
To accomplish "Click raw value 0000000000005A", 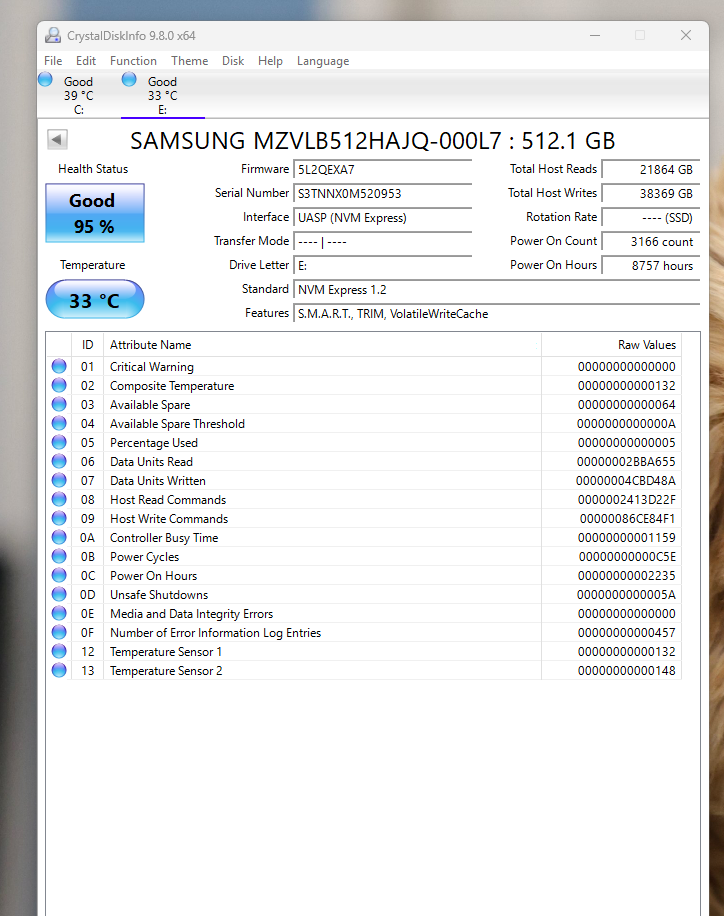I will [x=626, y=594].
